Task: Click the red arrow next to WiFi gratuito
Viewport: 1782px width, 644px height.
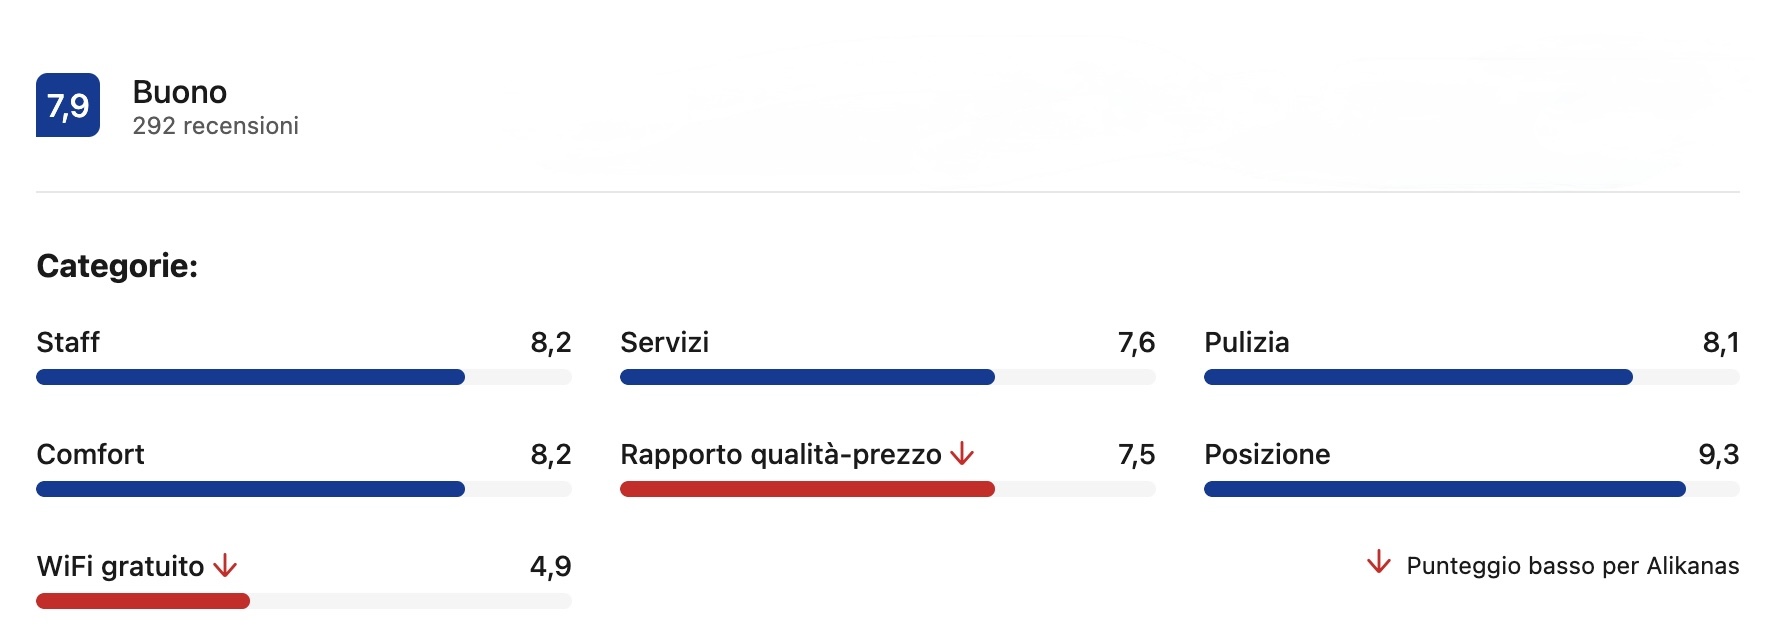Action: point(226,566)
